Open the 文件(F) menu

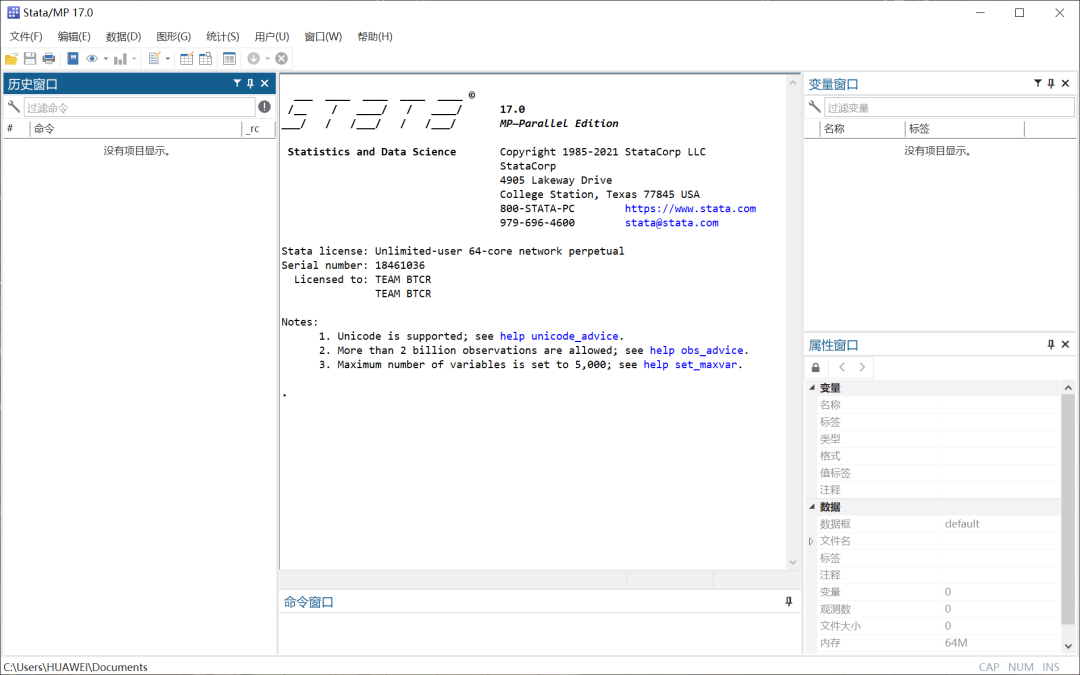pos(25,37)
